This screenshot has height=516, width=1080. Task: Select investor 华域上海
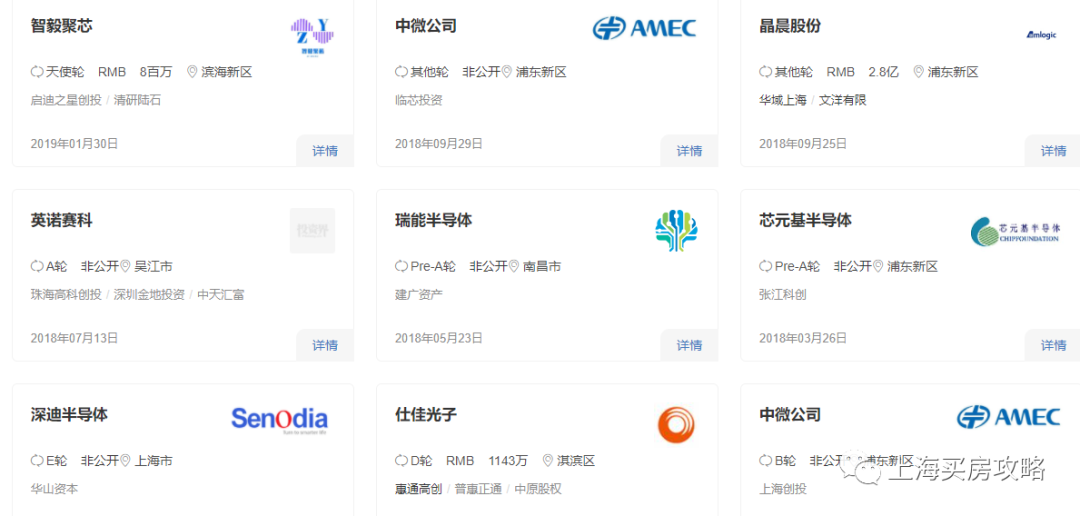tap(782, 101)
